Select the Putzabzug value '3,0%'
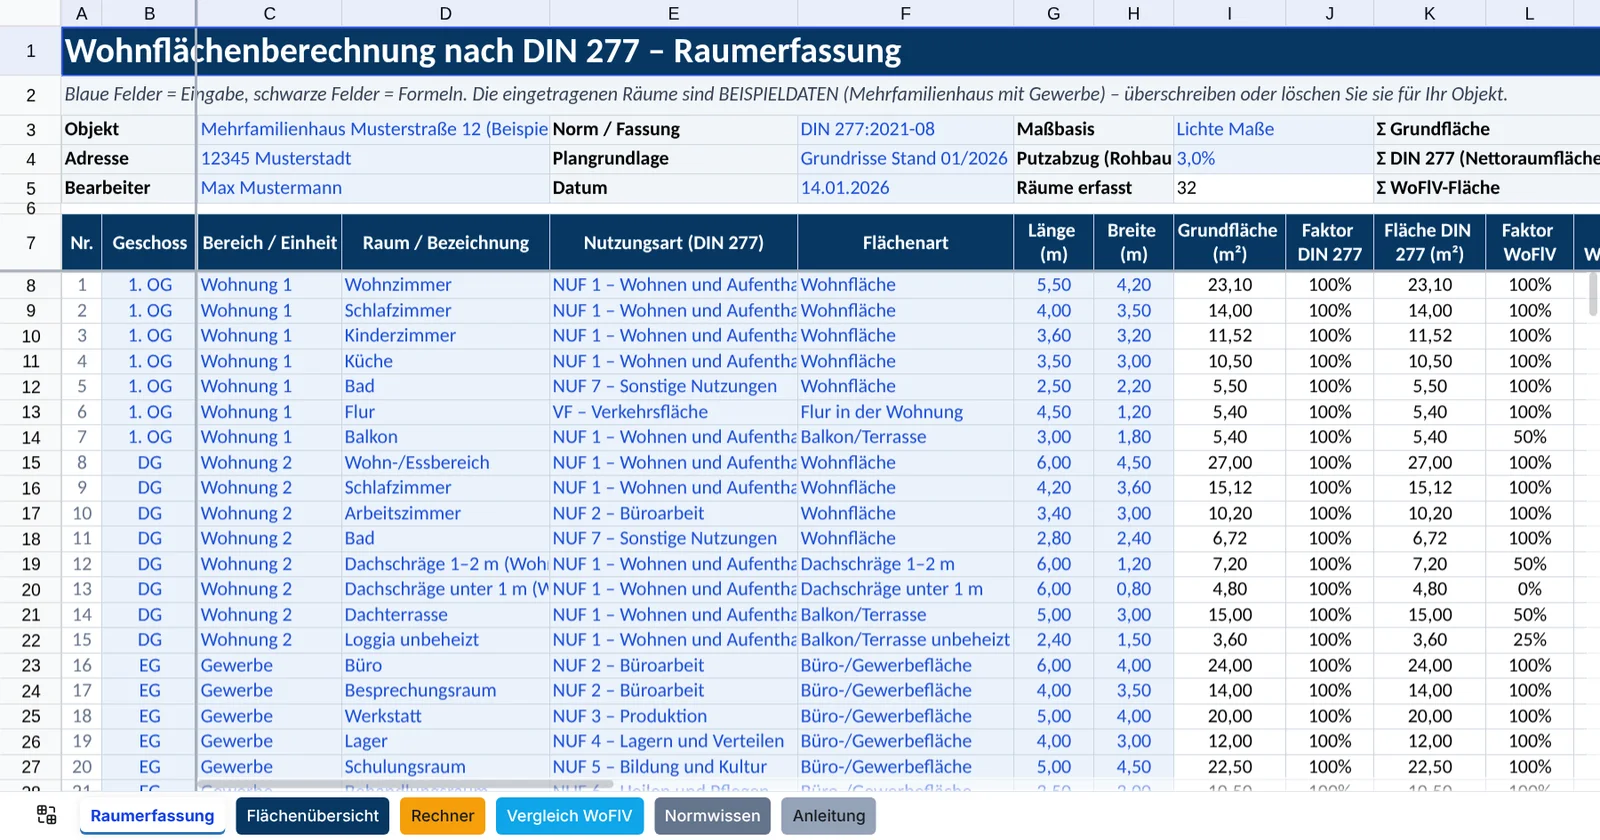This screenshot has height=840, width=1600. coord(1273,158)
